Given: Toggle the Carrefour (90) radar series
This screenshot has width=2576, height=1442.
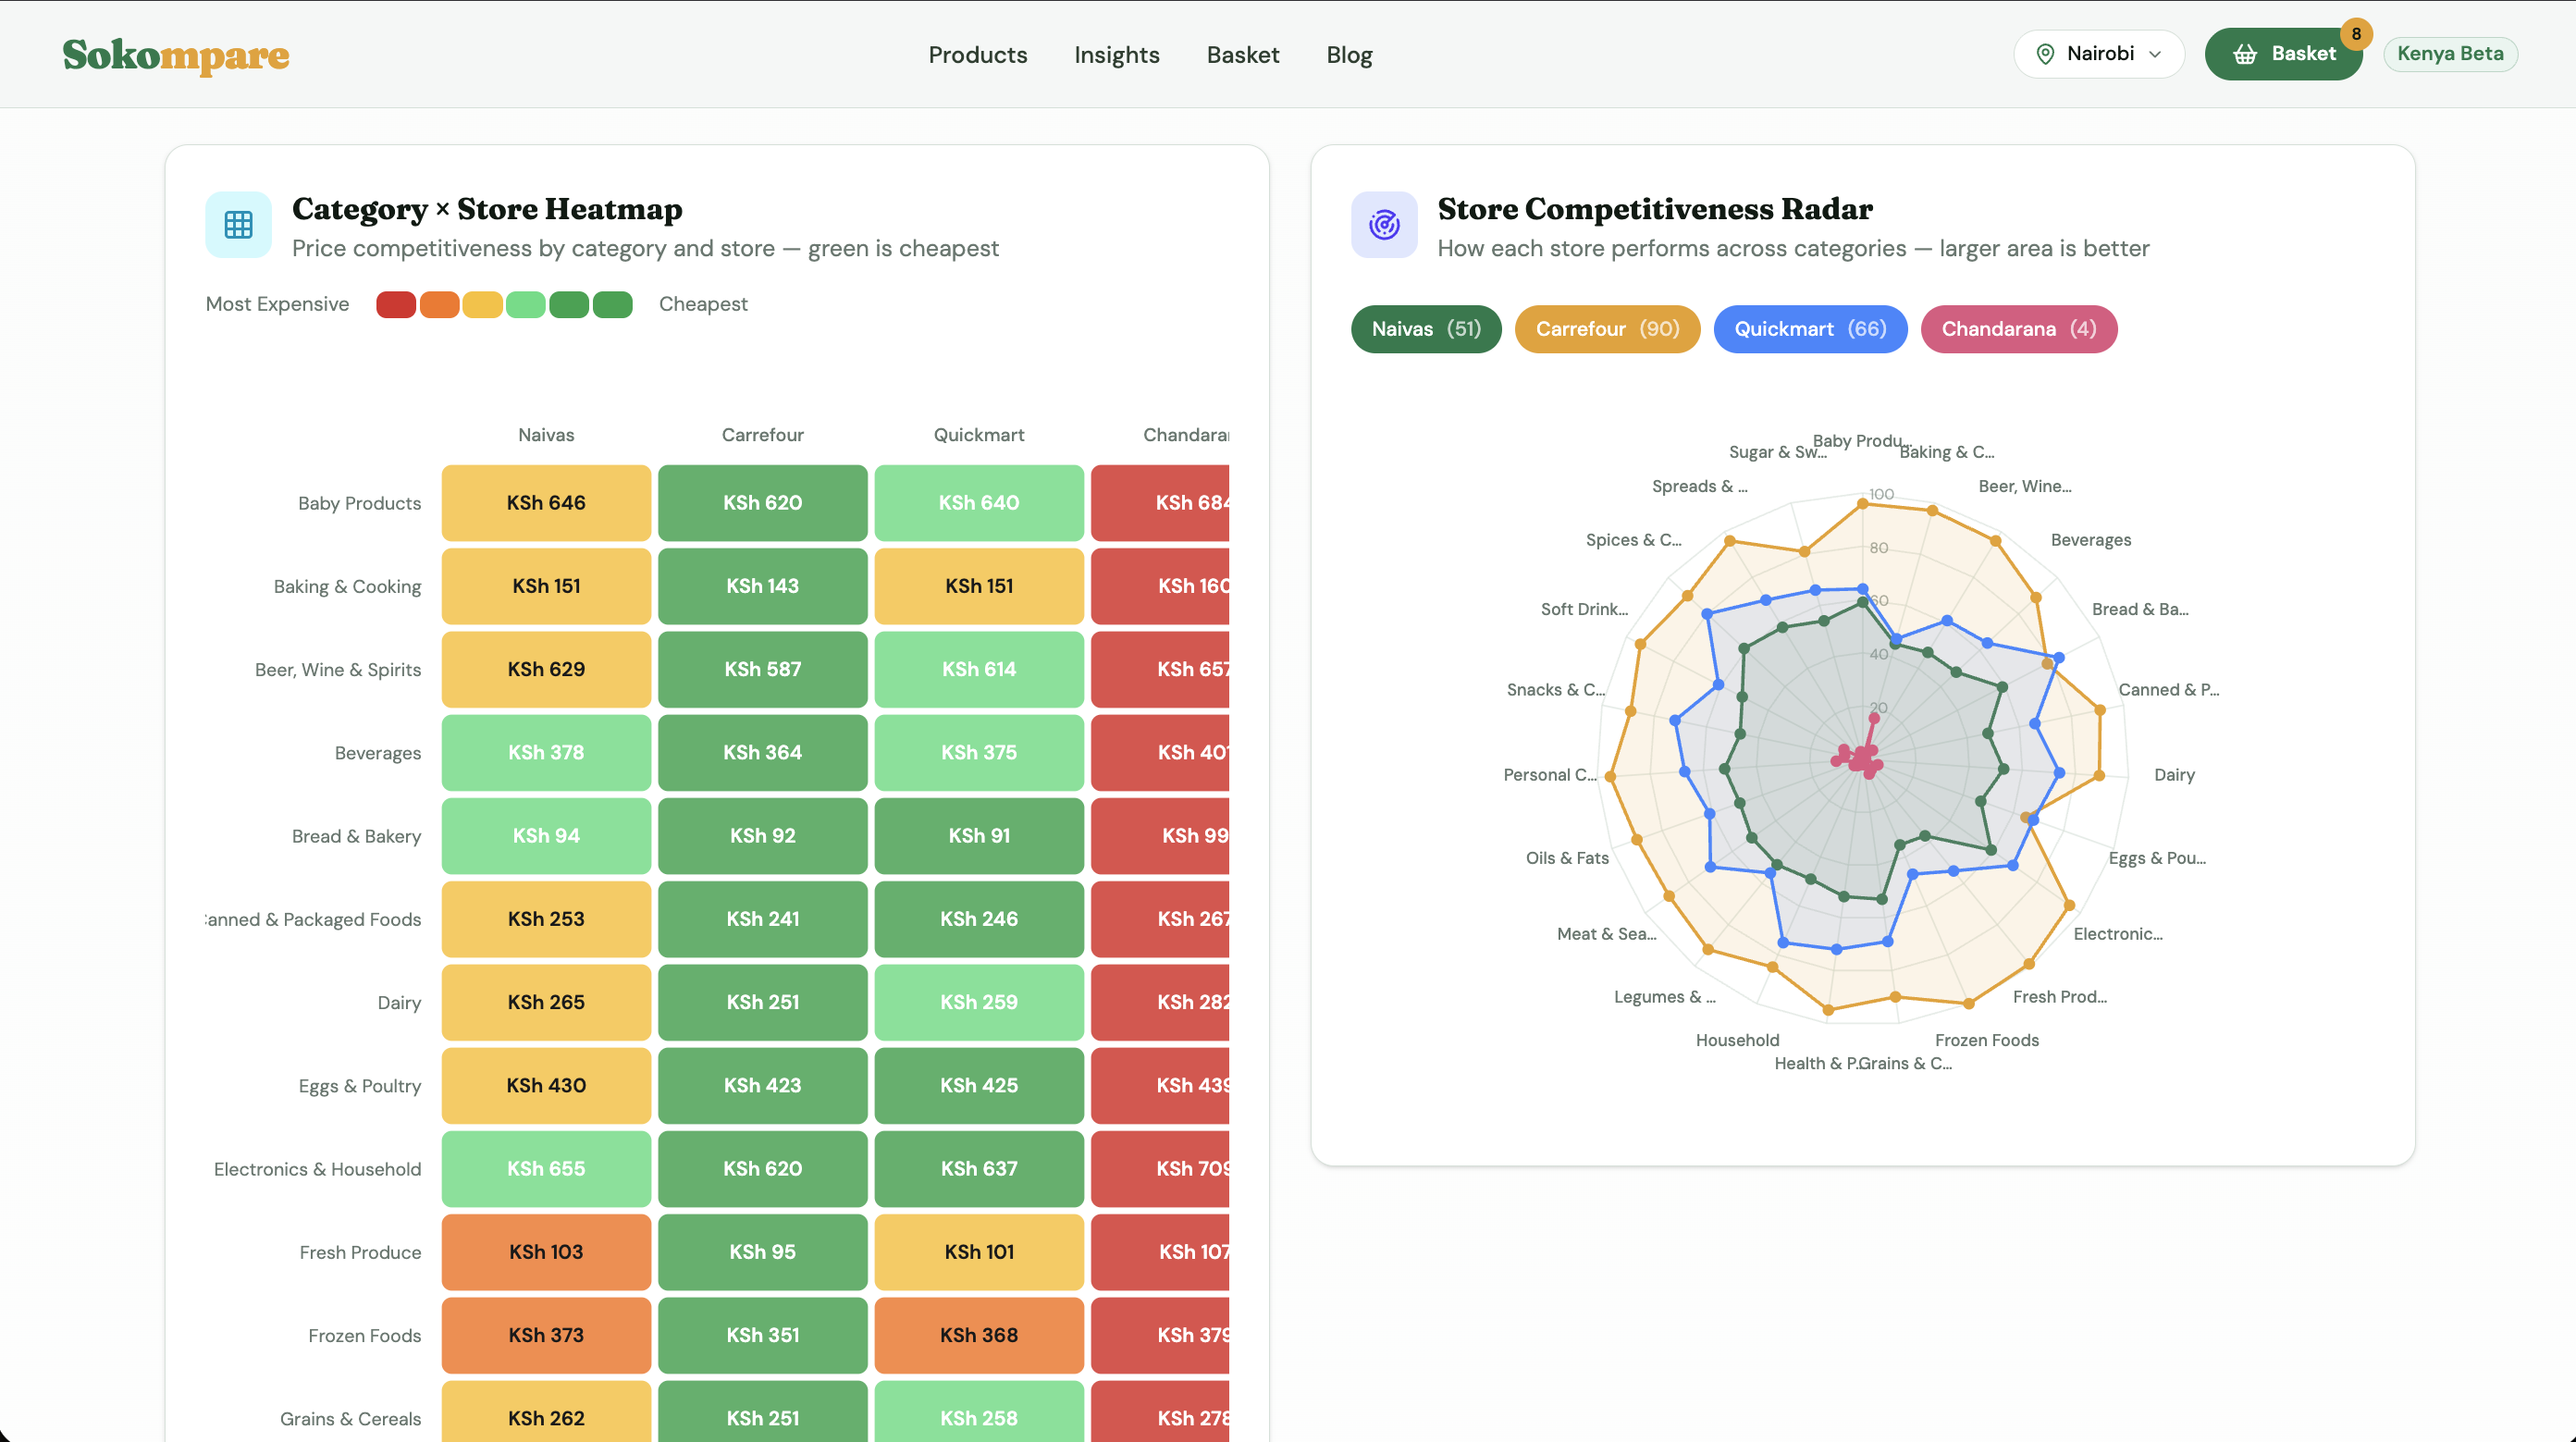Looking at the screenshot, I should pos(1607,329).
